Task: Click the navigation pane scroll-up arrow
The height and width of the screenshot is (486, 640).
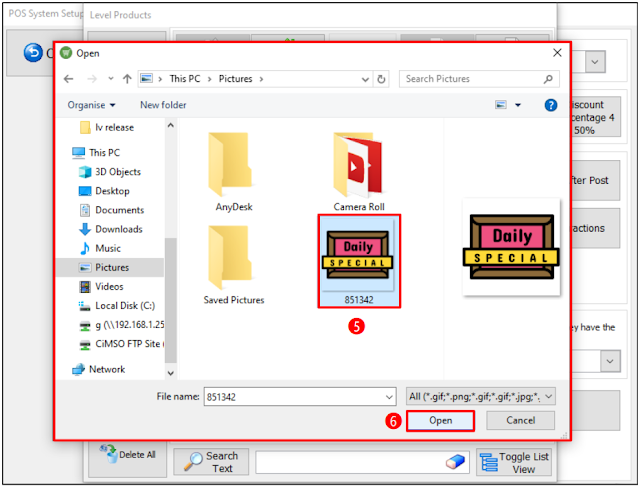Action: click(x=171, y=126)
